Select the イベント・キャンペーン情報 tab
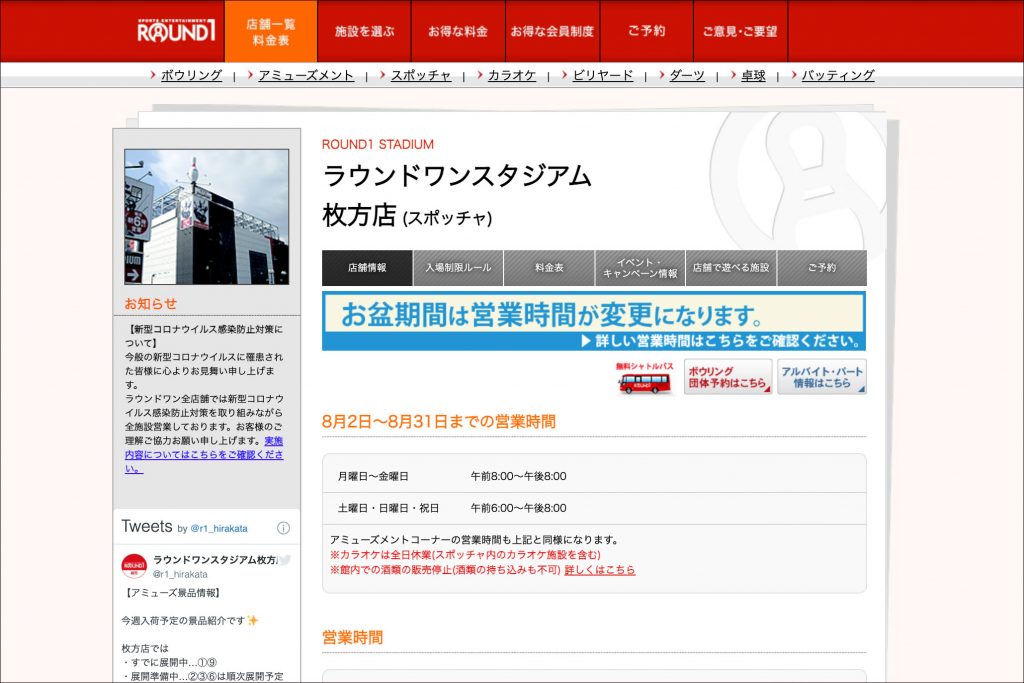 click(x=640, y=268)
